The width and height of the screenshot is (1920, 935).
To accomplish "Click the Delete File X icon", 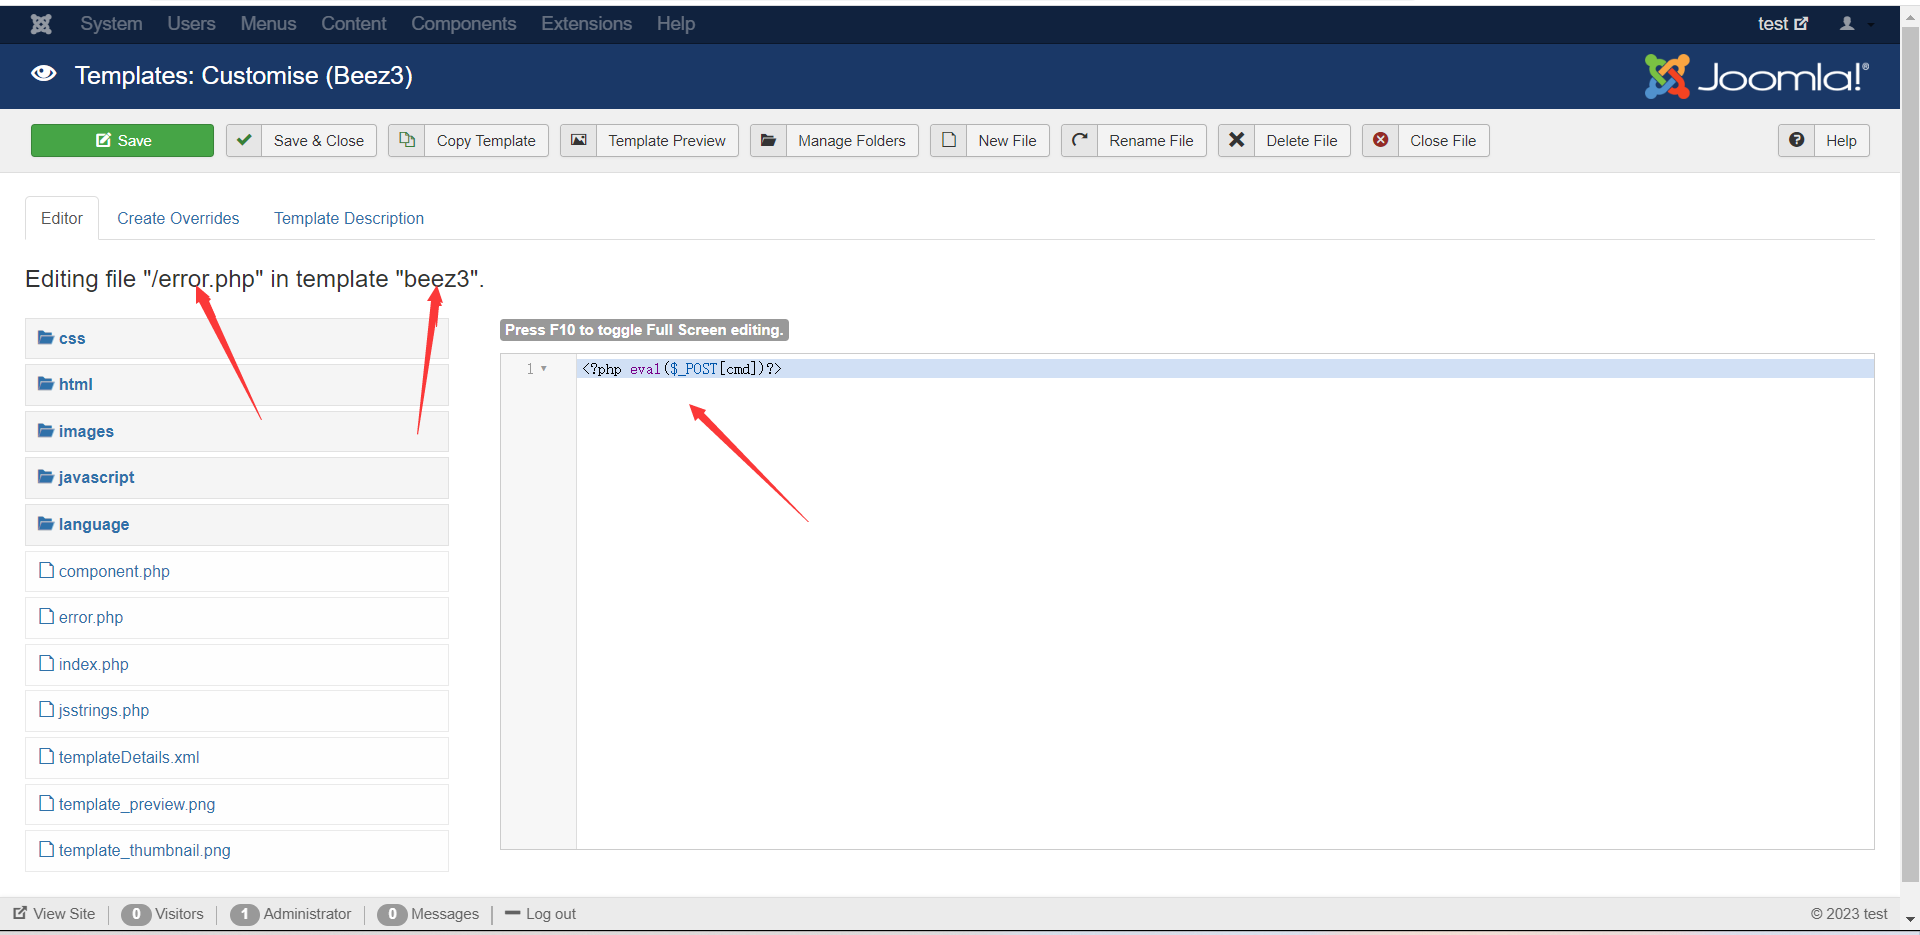I will 1237,141.
